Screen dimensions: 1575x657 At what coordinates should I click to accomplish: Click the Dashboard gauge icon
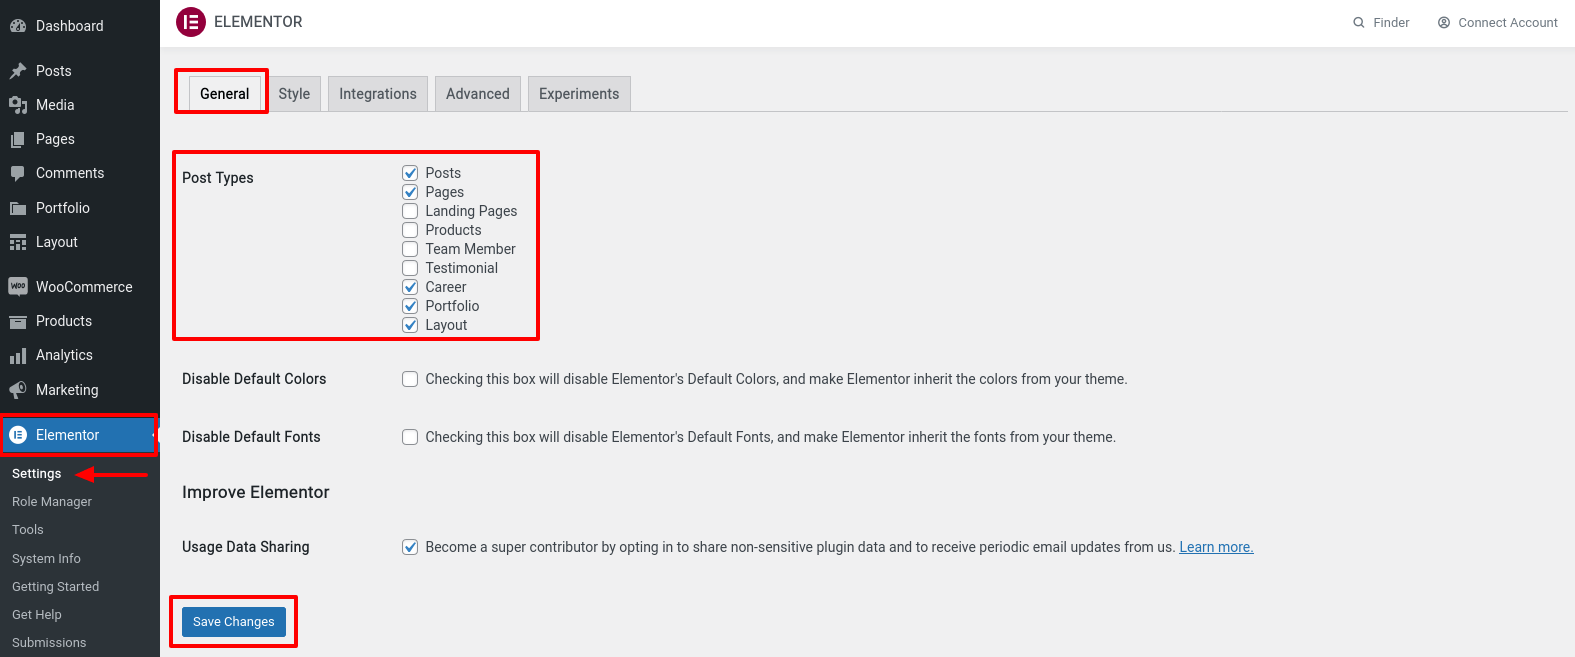tap(18, 26)
